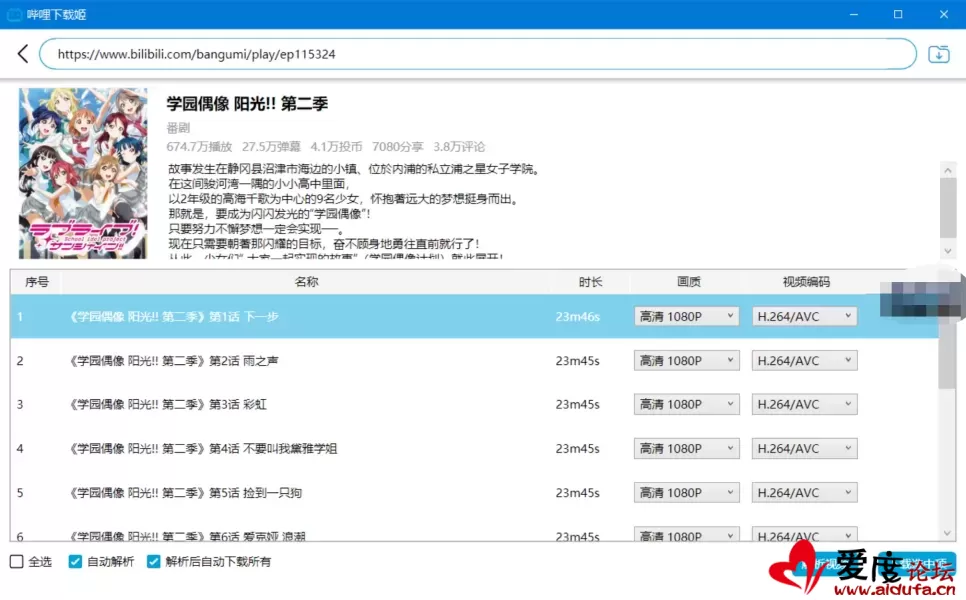Select episode row 第4话 不要叫我黛雅学姐

(474, 448)
